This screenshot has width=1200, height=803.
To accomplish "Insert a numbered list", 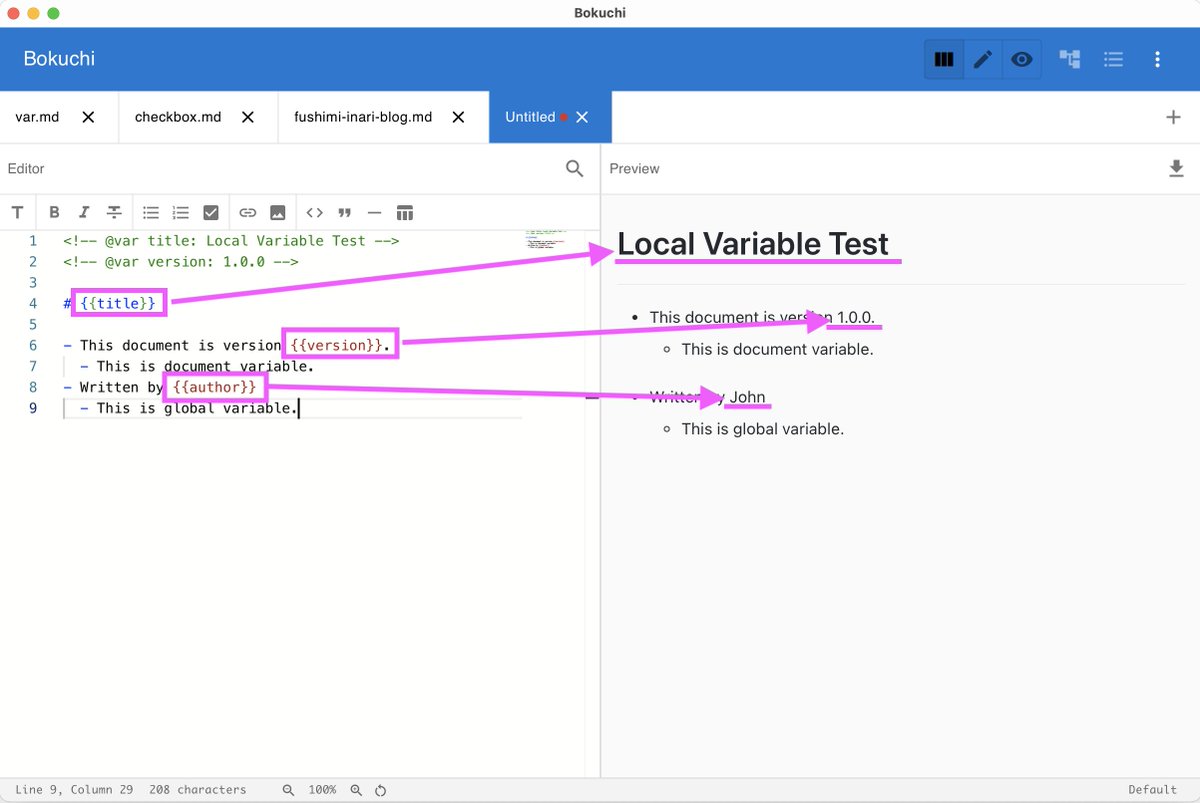I will pyautogui.click(x=181, y=212).
